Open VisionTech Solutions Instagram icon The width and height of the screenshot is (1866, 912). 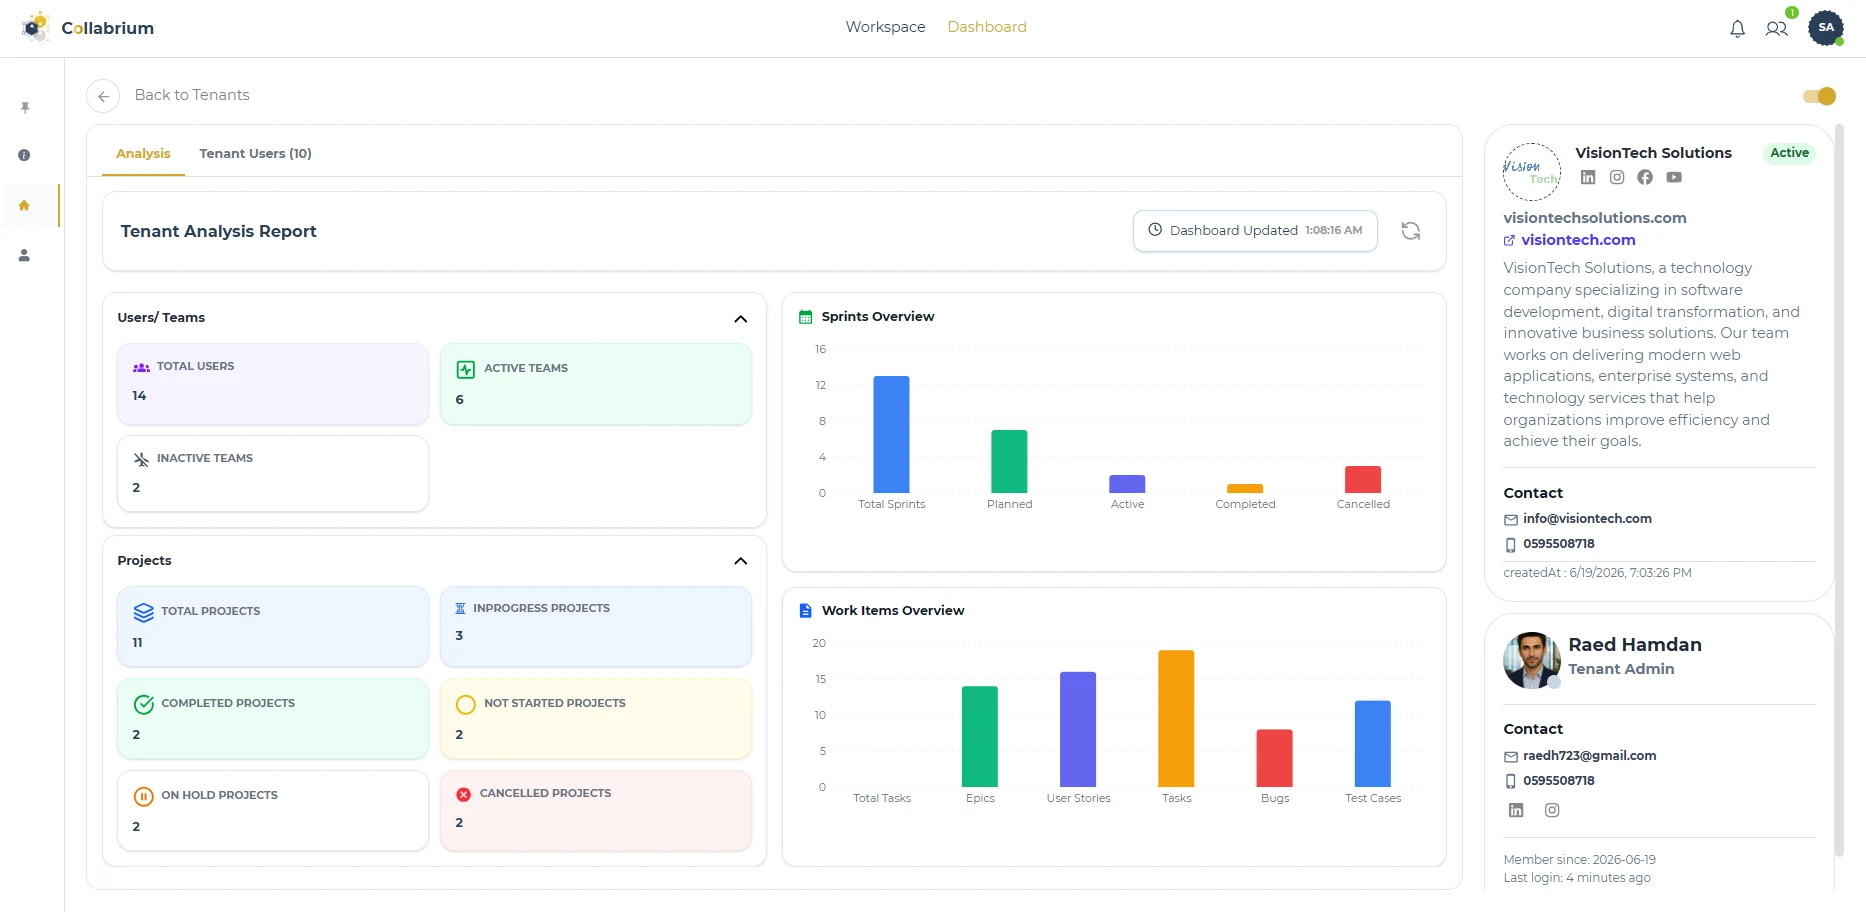tap(1617, 177)
